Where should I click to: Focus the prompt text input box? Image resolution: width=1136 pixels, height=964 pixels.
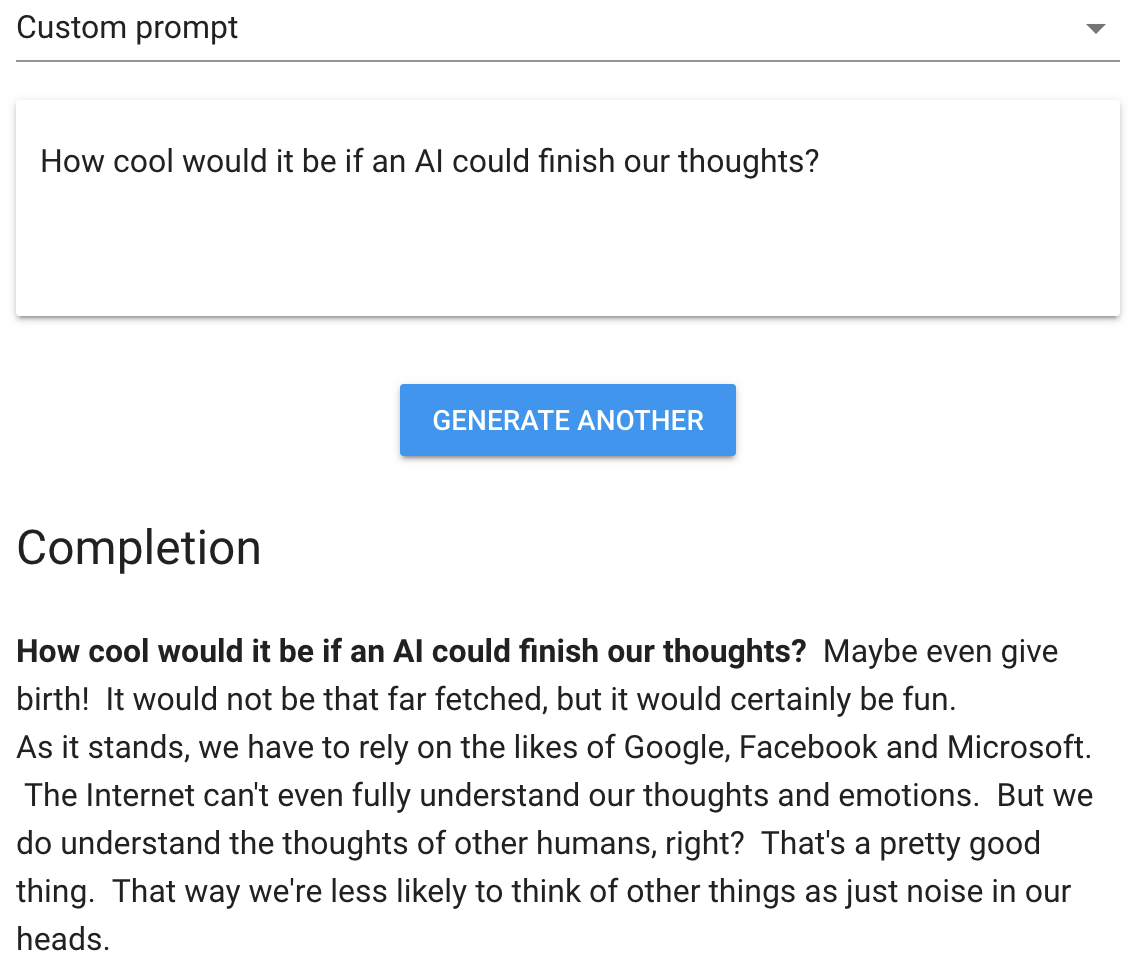(568, 208)
